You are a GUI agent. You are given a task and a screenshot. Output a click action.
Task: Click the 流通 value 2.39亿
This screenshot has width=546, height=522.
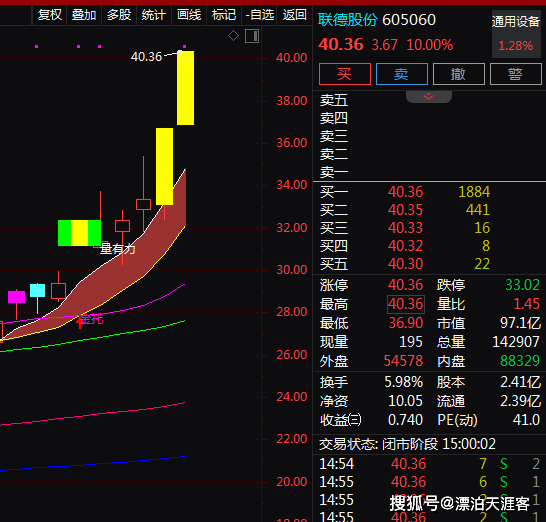point(521,401)
